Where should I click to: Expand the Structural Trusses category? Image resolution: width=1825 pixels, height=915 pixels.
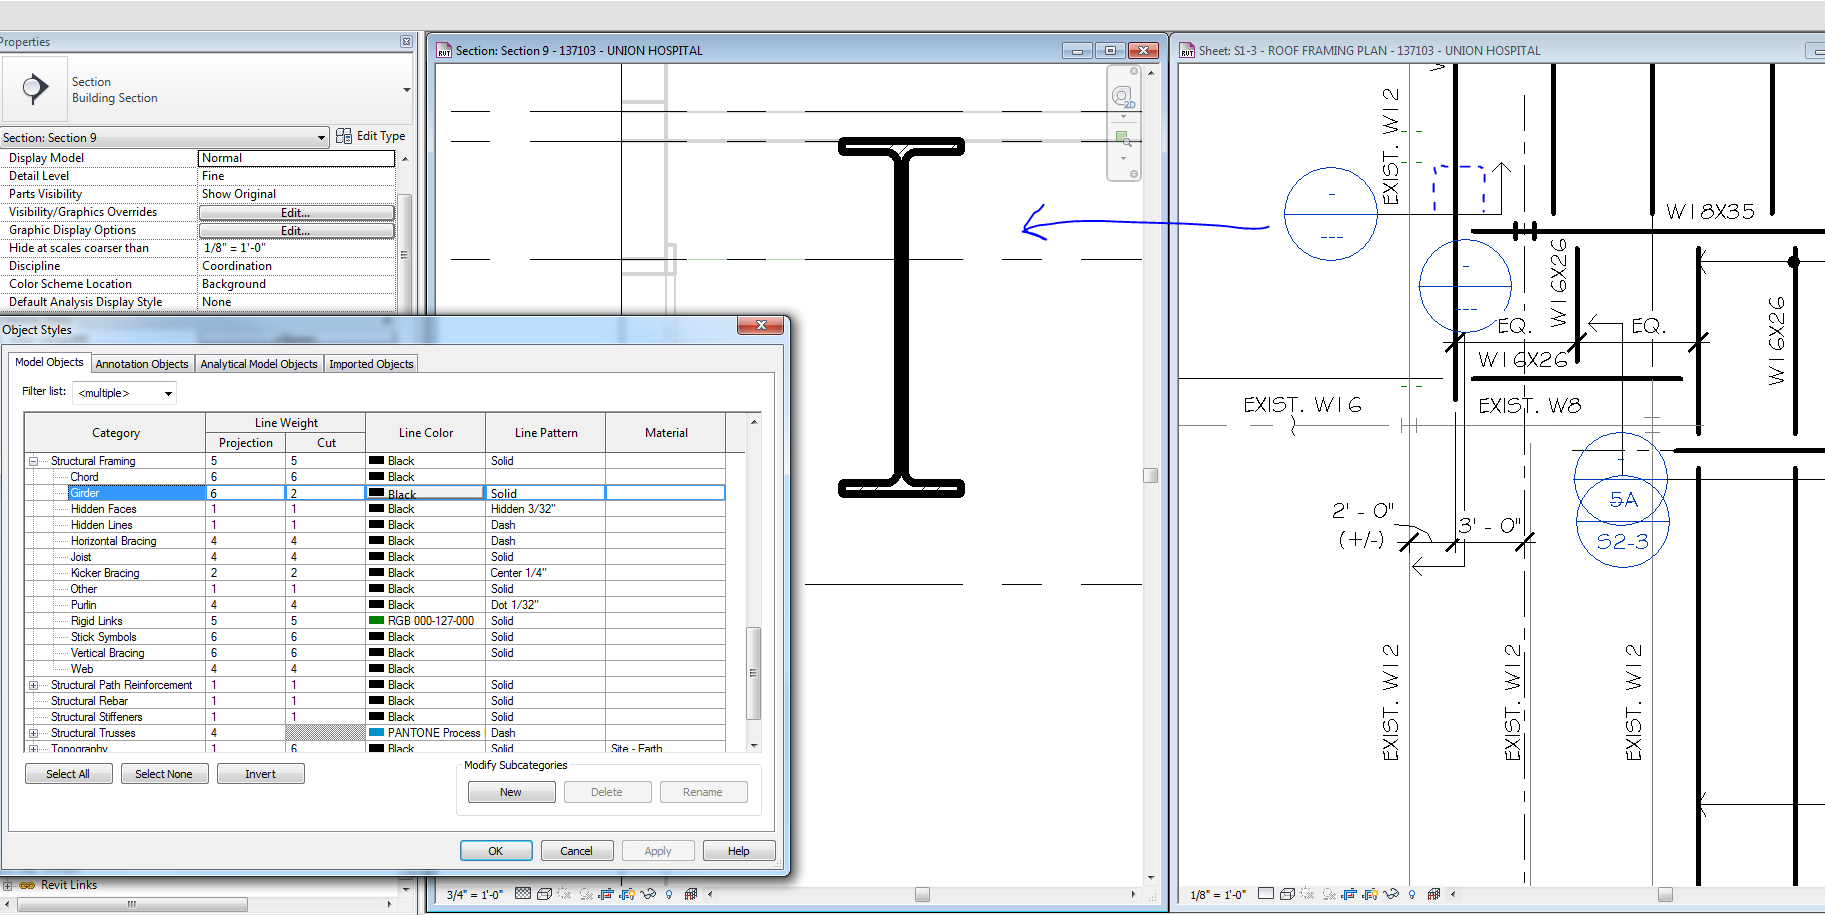[x=33, y=733]
